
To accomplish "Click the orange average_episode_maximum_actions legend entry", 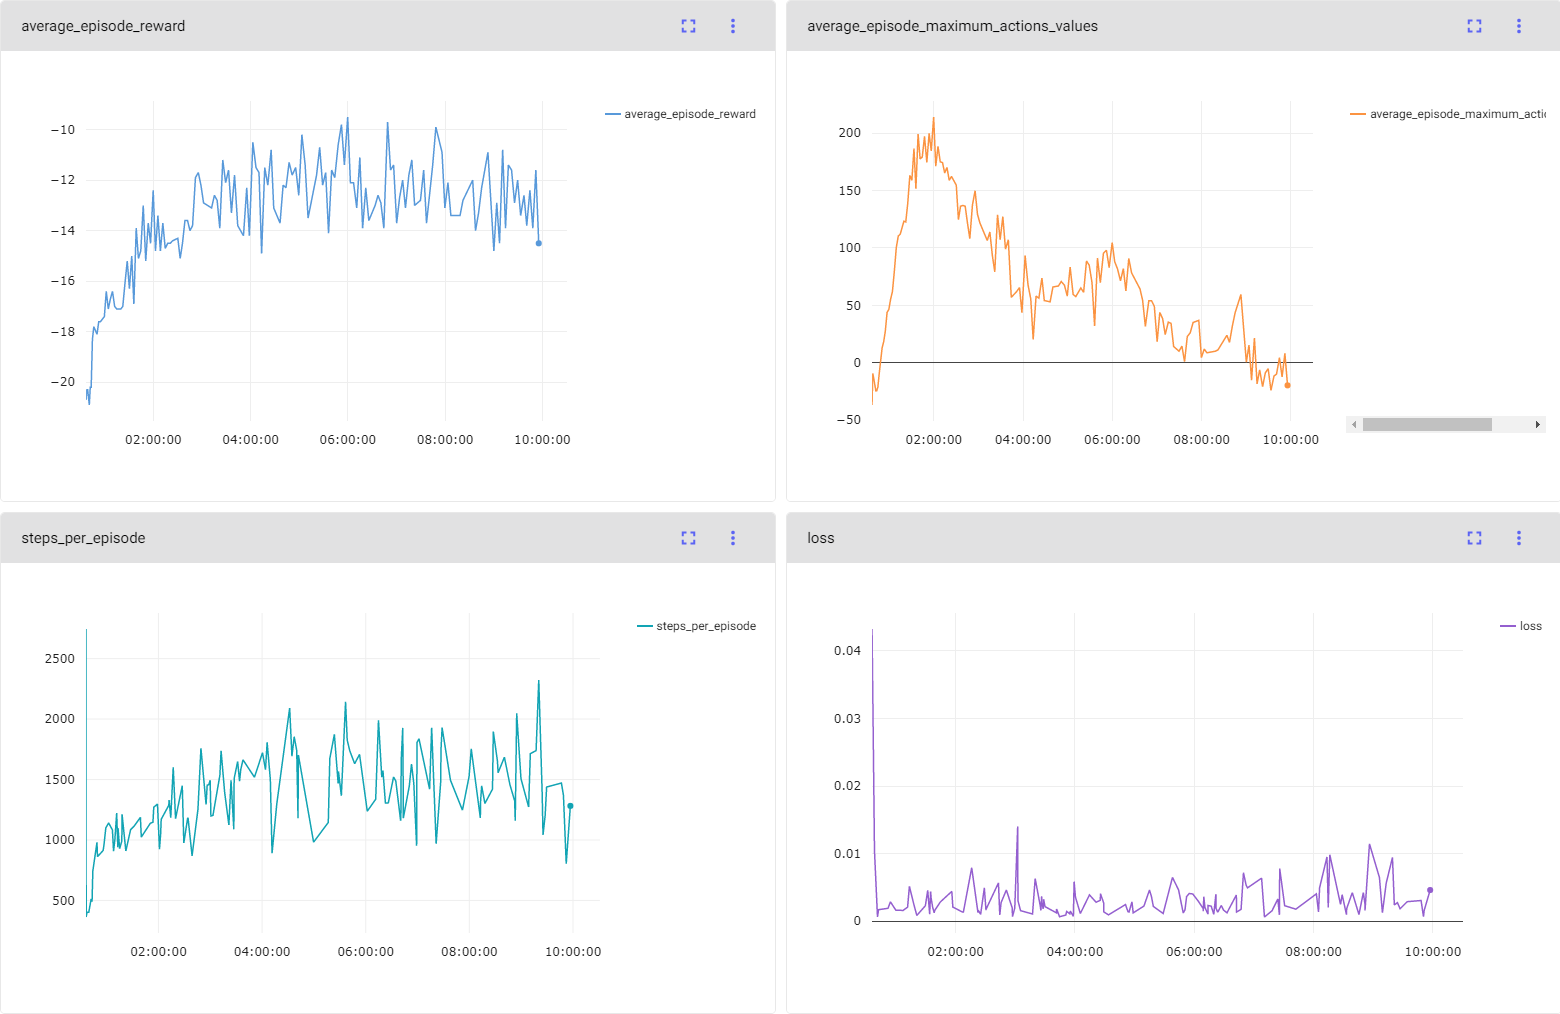I will [1448, 114].
